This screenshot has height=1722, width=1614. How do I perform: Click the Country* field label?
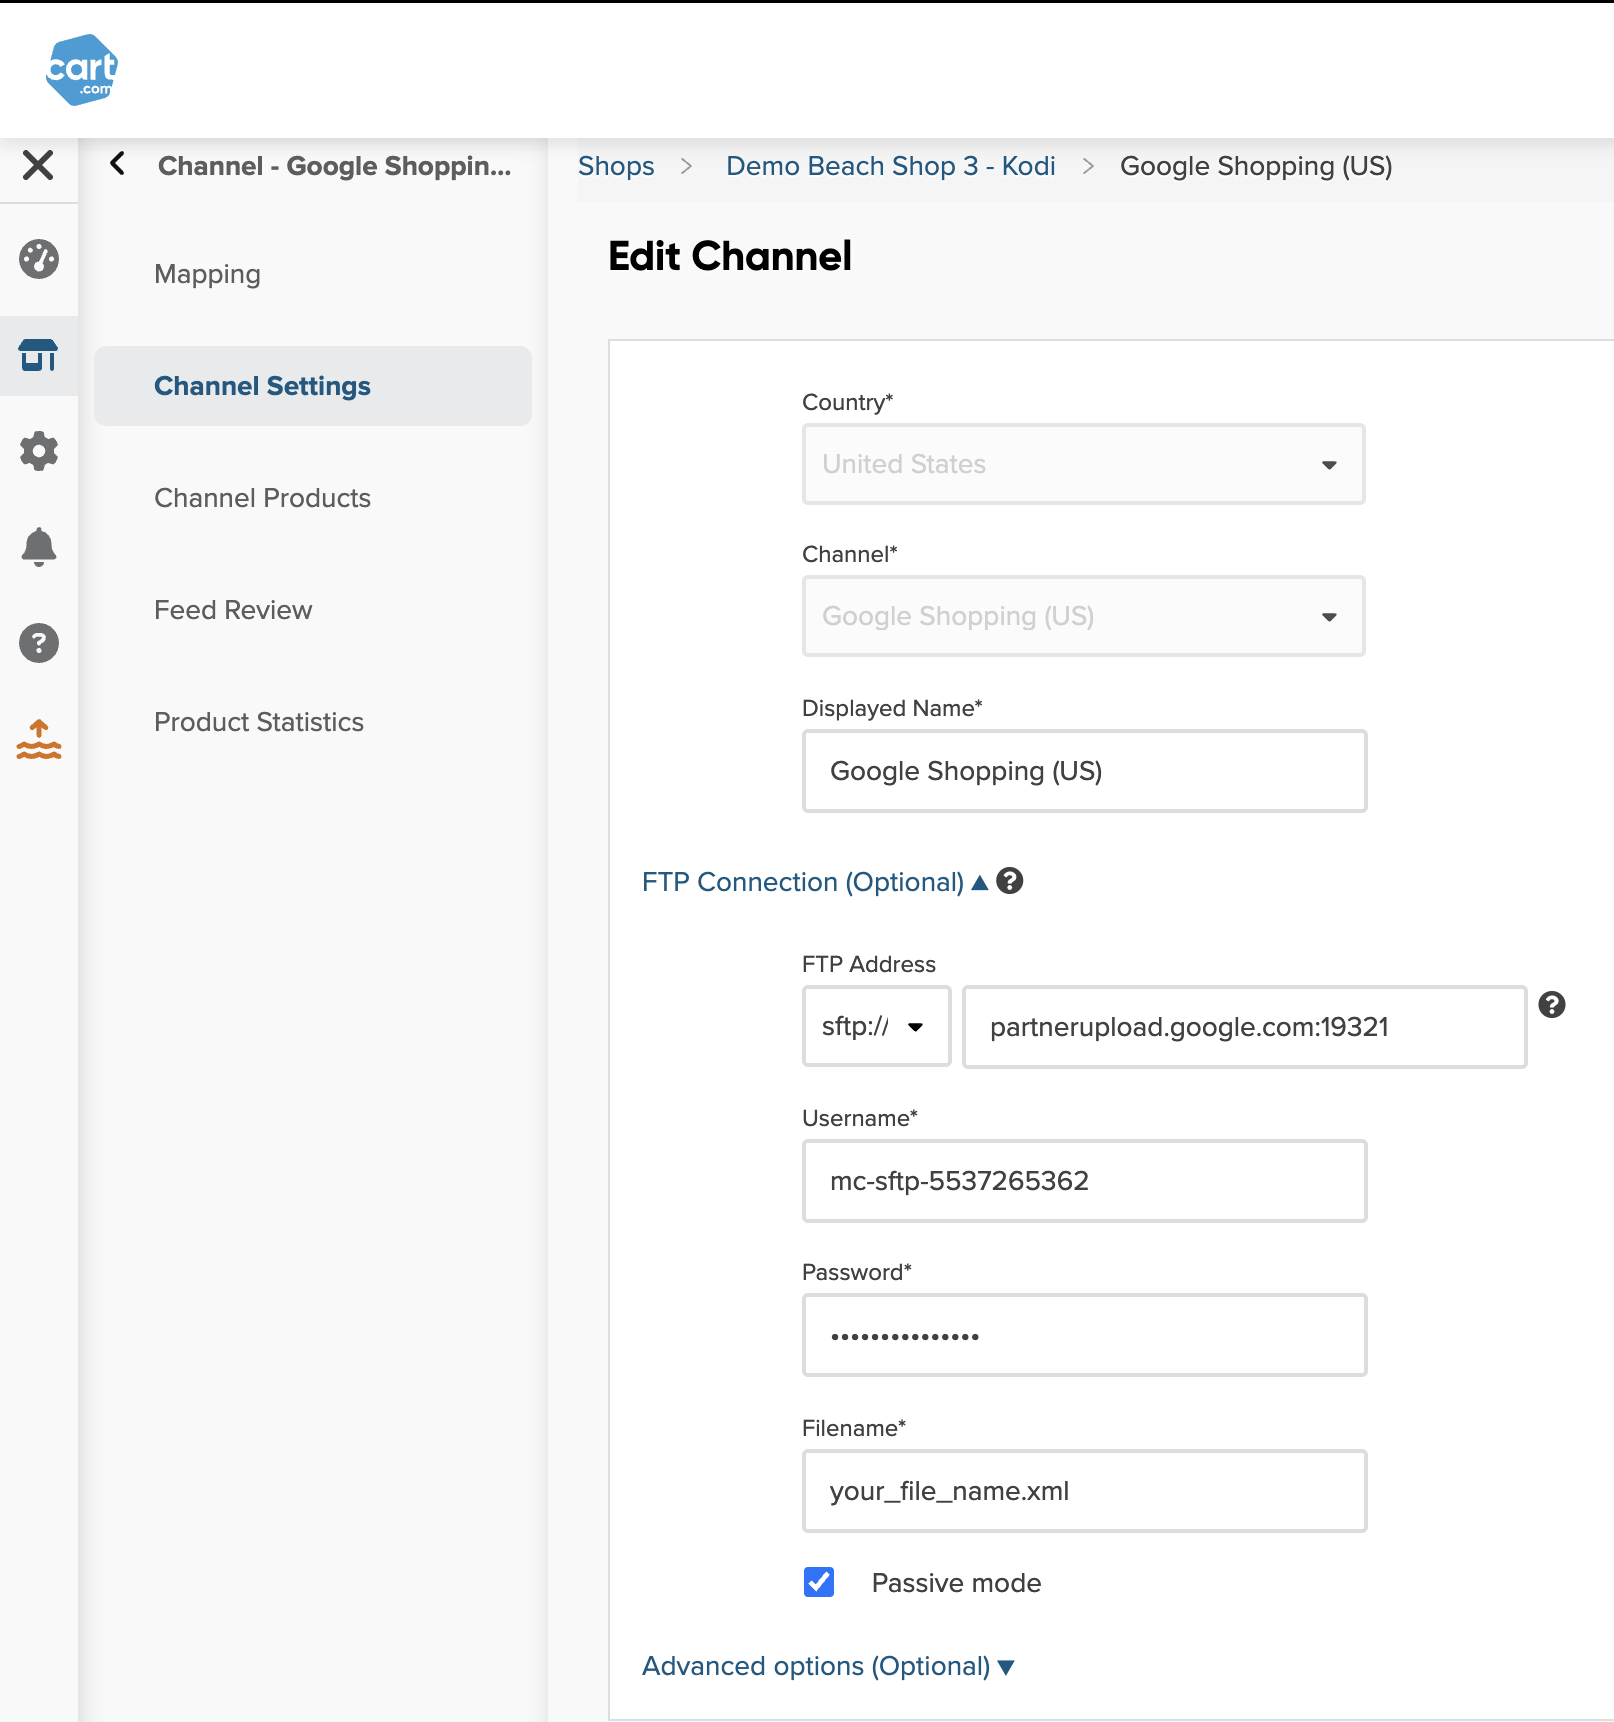(847, 402)
